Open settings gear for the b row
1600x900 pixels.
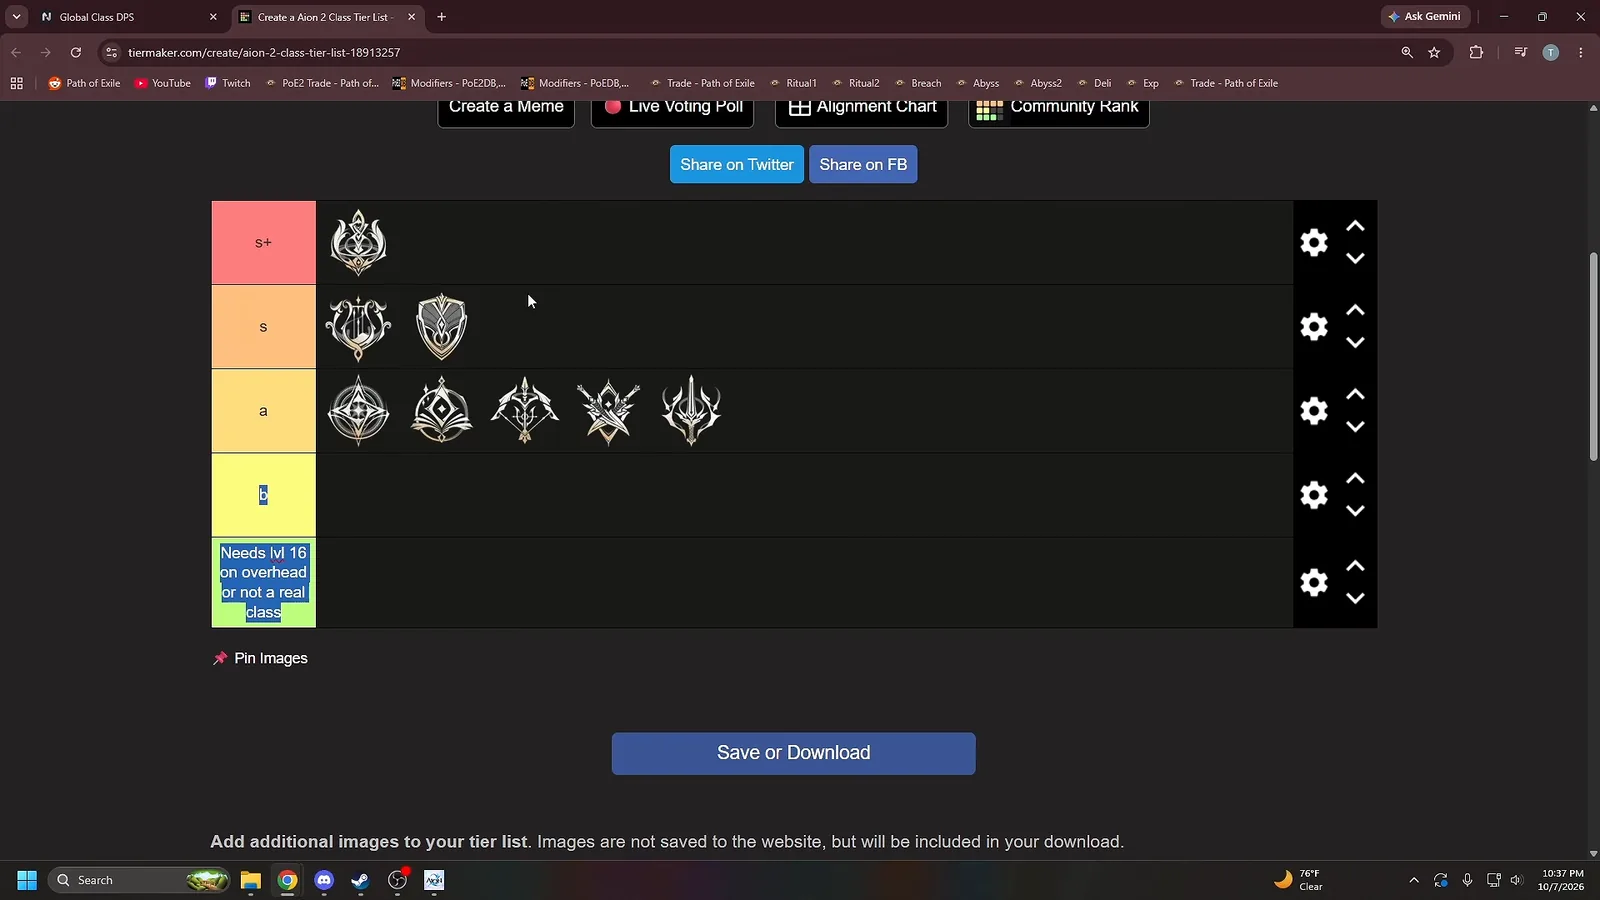(1314, 494)
